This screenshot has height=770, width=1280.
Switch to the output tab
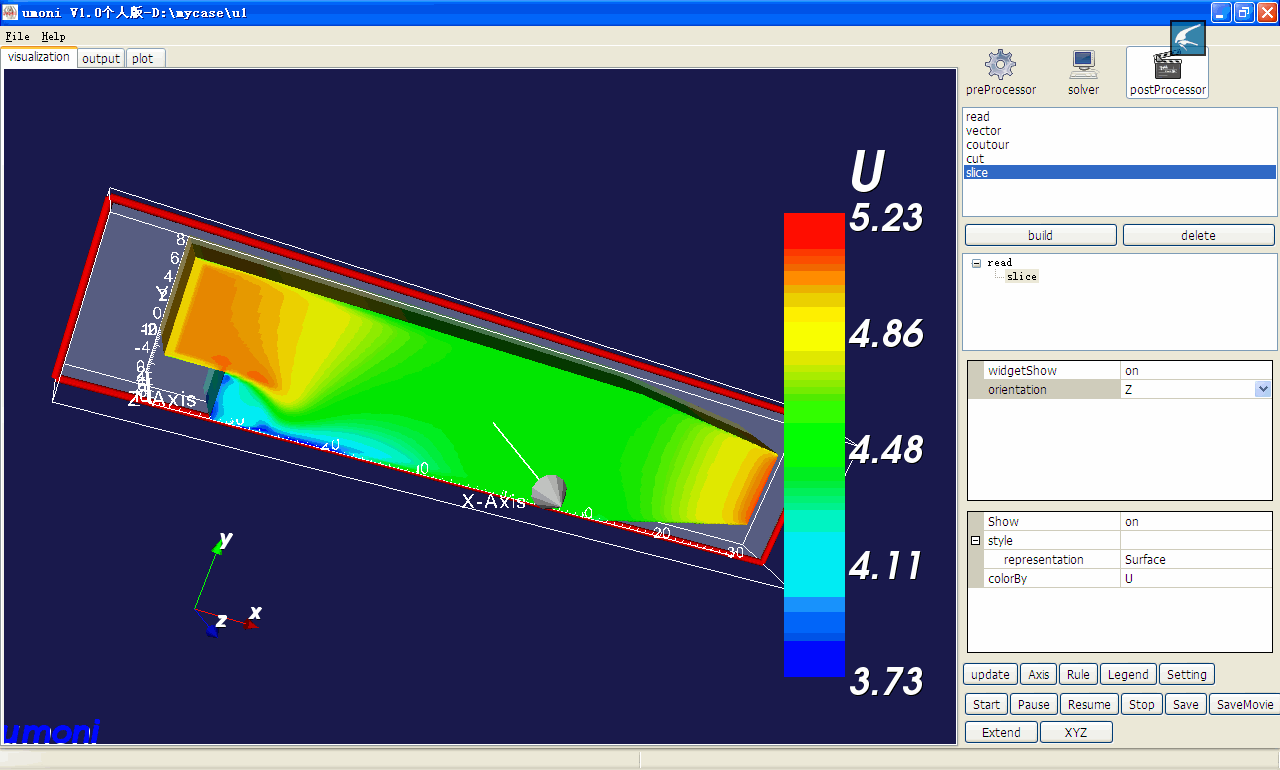pos(101,58)
